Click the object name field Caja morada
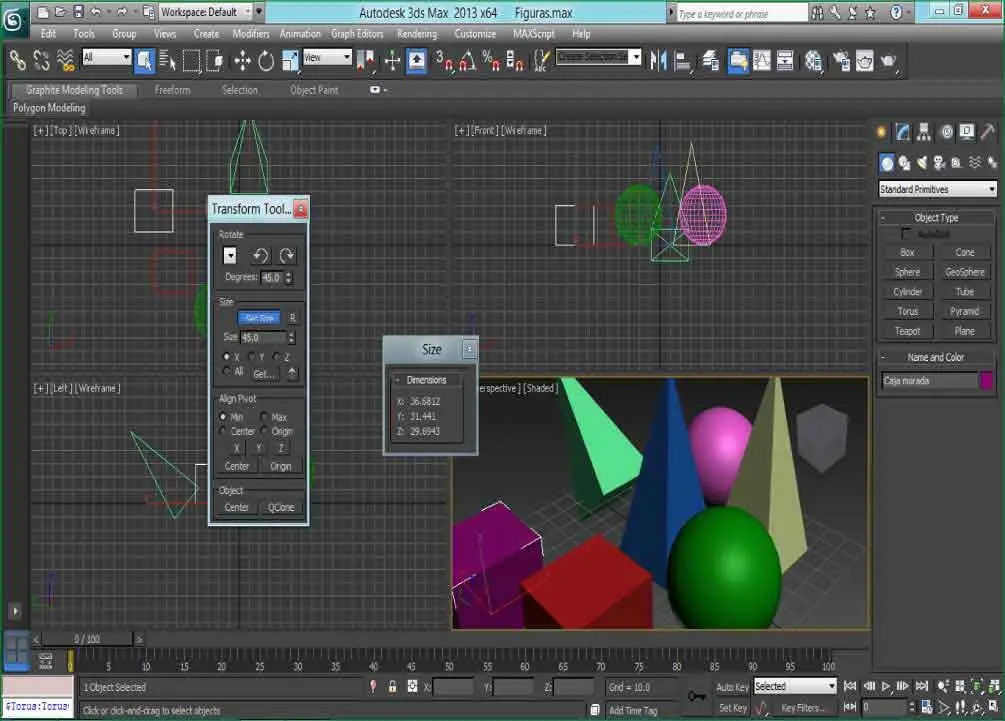1005x721 pixels. click(x=929, y=381)
